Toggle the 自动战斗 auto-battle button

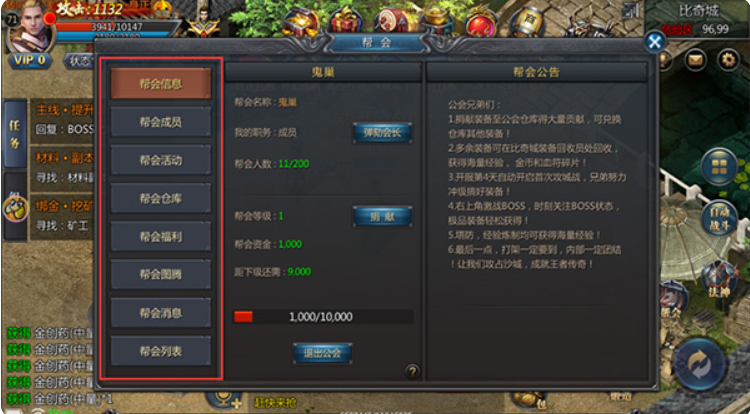click(x=719, y=219)
